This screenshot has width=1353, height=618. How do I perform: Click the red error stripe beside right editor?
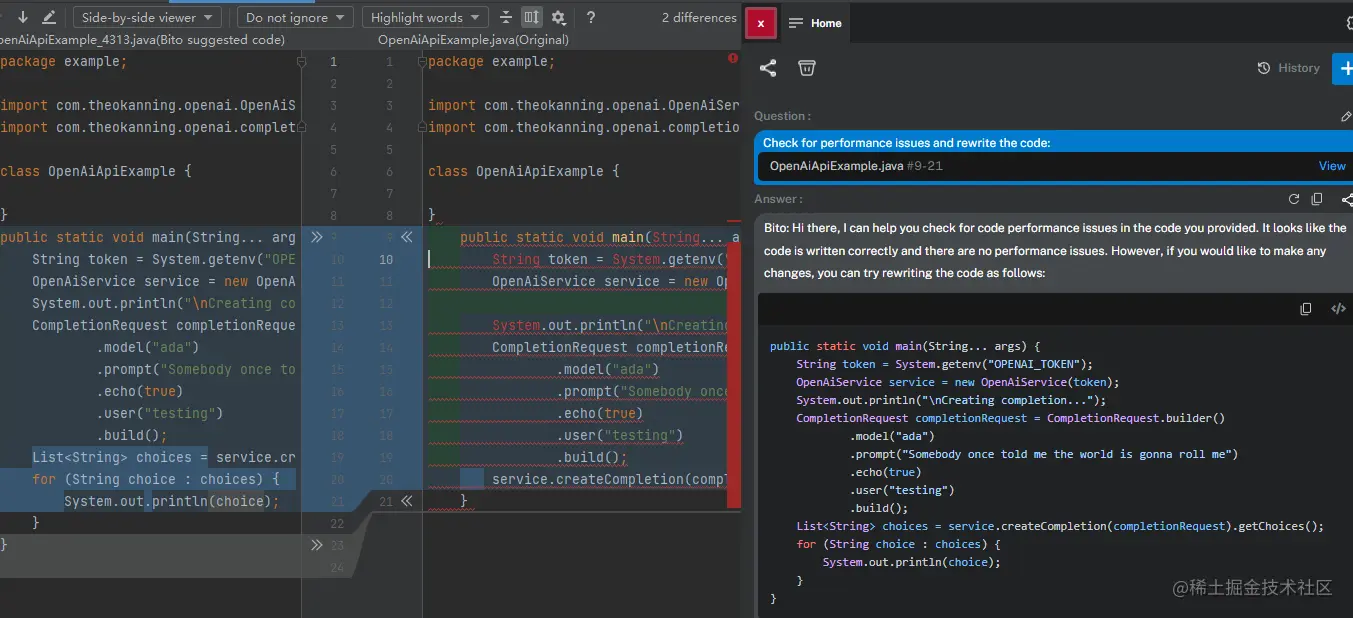tap(733, 374)
